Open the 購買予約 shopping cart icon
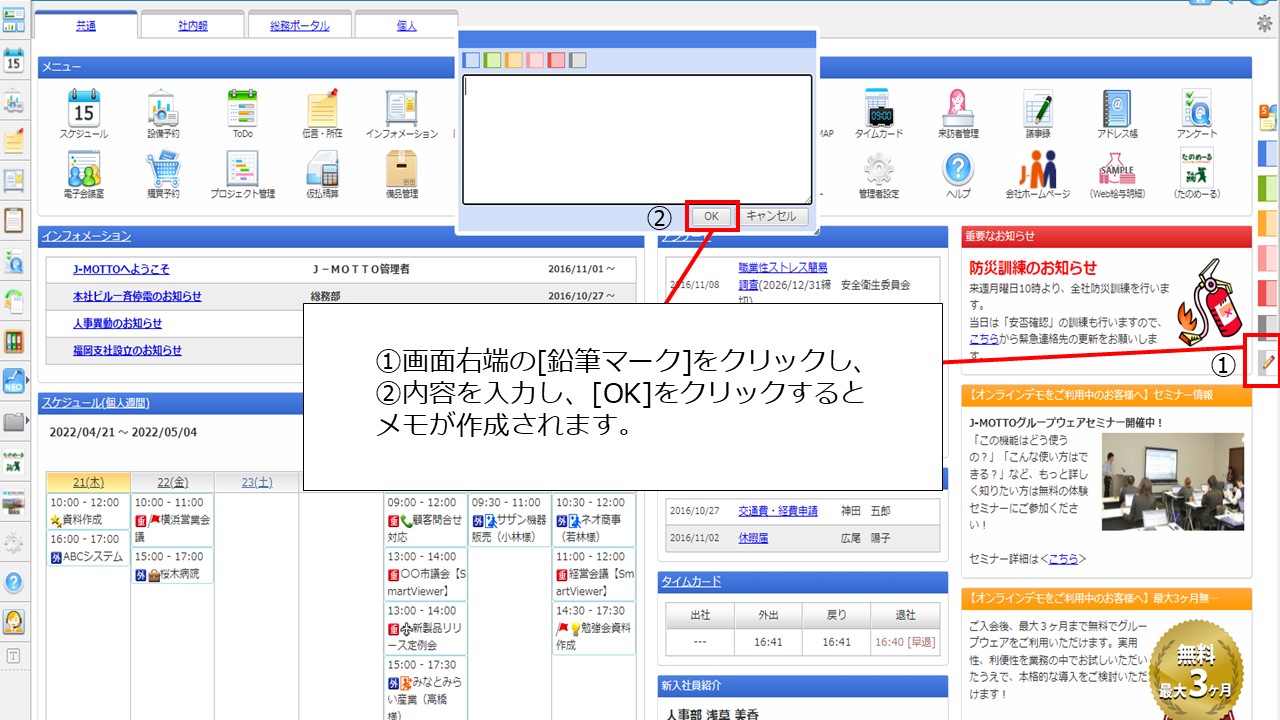This screenshot has height=720, width=1280. (163, 168)
